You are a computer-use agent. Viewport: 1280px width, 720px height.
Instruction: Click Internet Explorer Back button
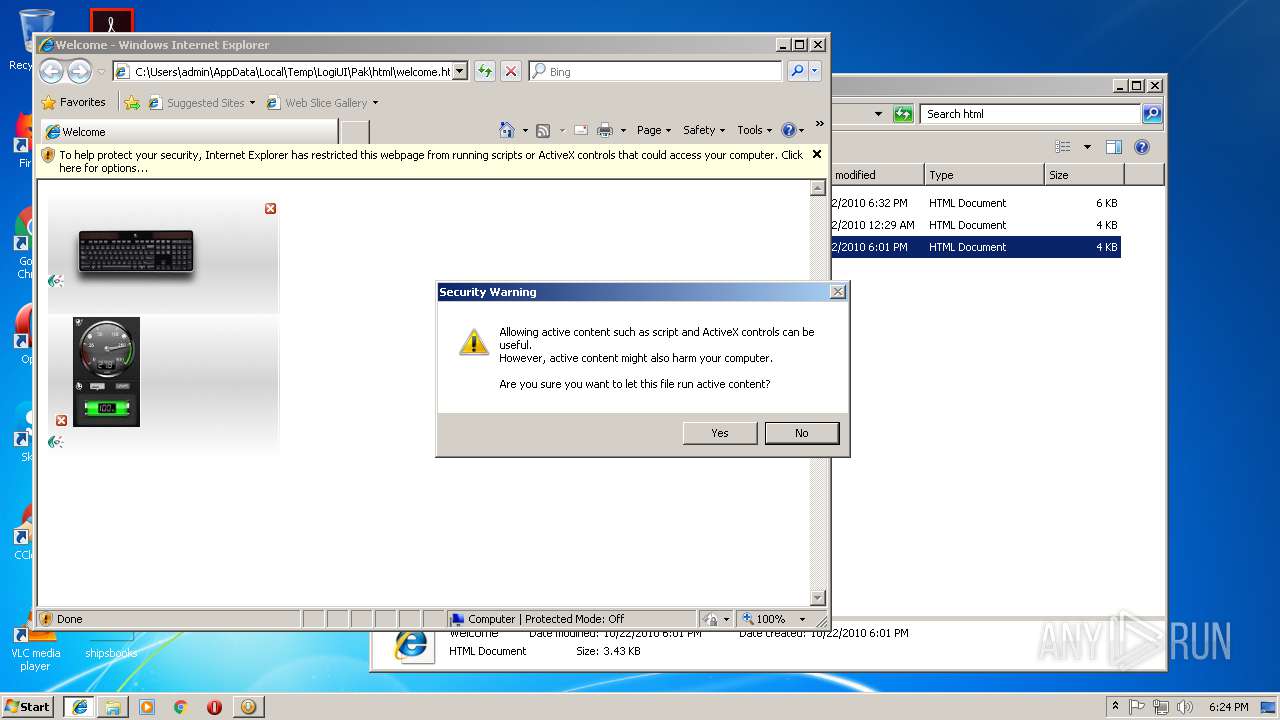tap(52, 71)
